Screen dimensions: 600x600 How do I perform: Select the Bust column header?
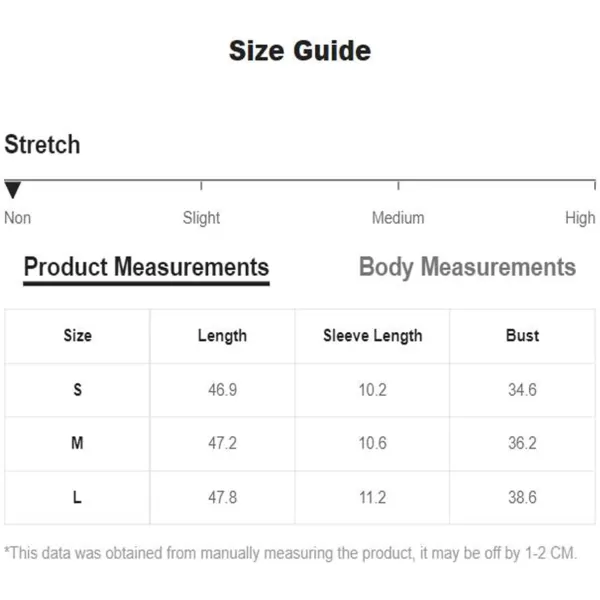522,336
